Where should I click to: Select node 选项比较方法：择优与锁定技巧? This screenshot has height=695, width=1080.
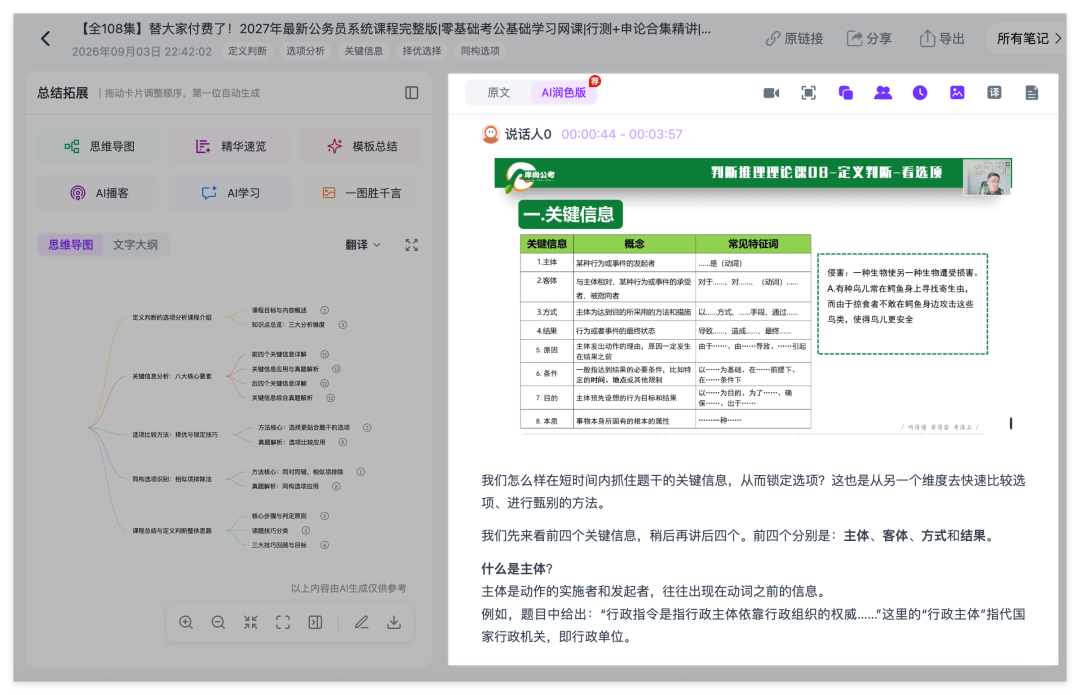[x=175, y=435]
